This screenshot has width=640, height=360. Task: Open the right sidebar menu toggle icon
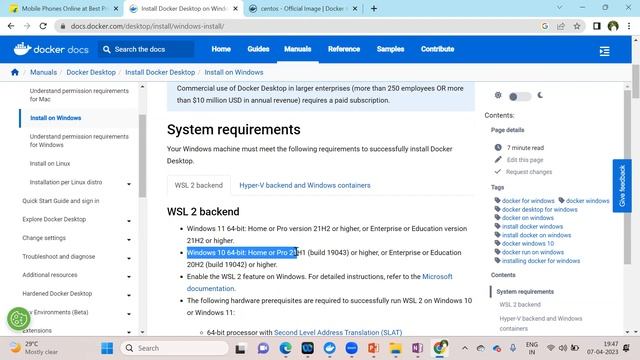point(604,51)
